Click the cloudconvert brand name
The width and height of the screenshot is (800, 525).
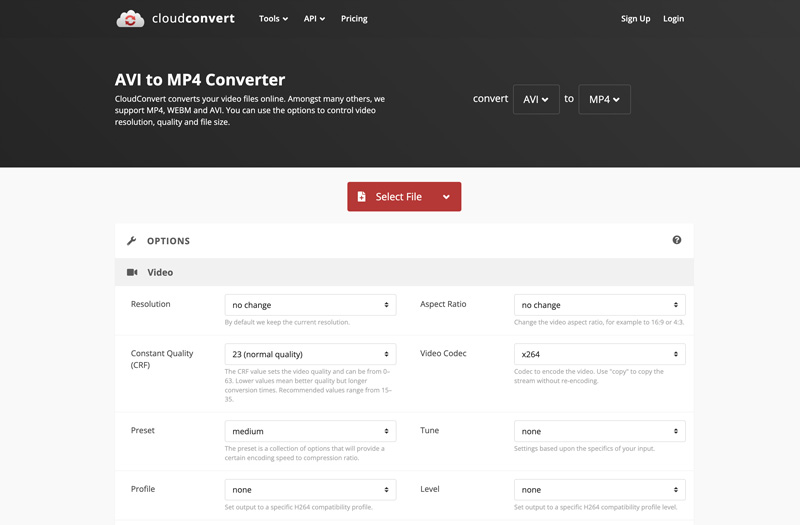click(x=193, y=18)
